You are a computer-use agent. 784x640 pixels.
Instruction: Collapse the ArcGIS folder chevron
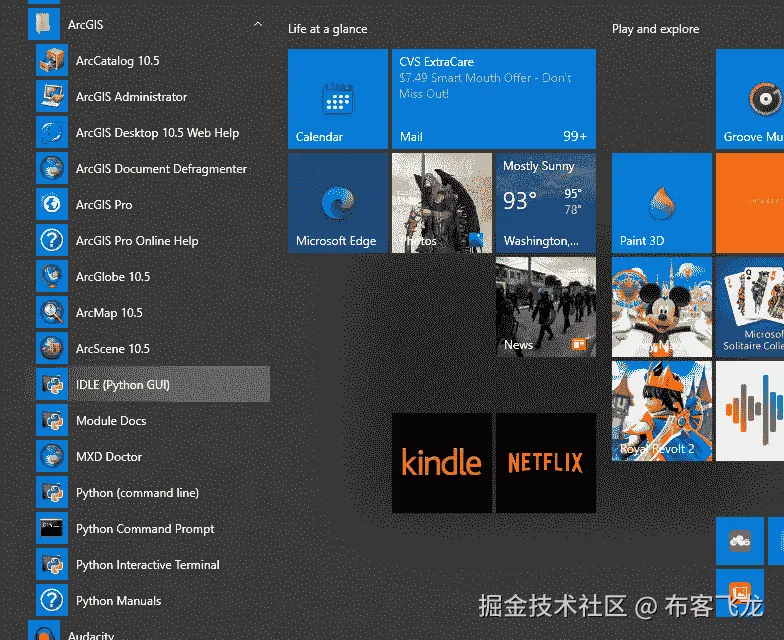pyautogui.click(x=258, y=24)
